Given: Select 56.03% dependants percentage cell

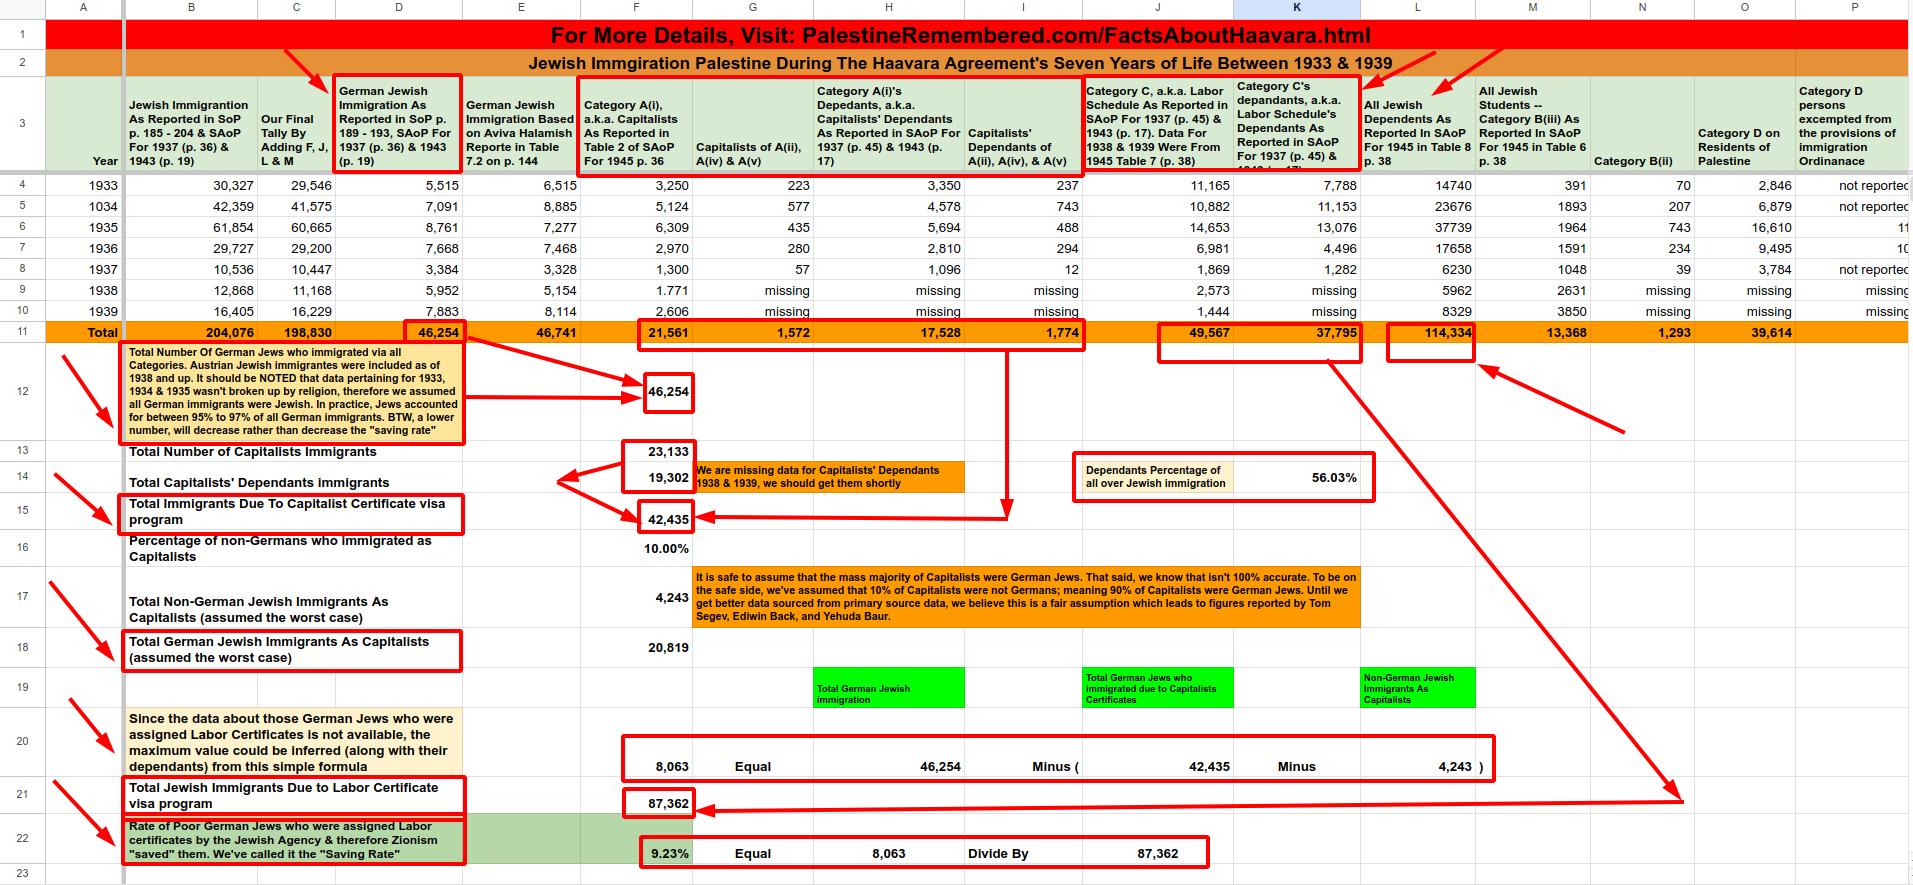Looking at the screenshot, I should pos(1297,477).
